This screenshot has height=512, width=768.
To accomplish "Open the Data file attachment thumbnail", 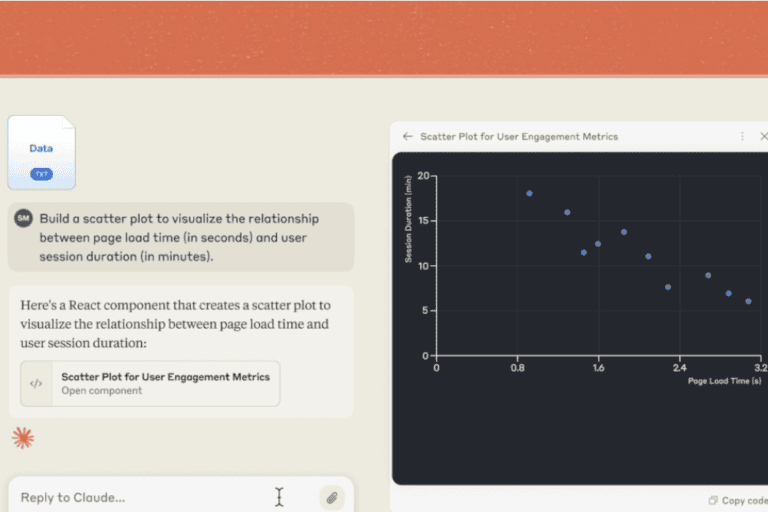I will tap(42, 152).
